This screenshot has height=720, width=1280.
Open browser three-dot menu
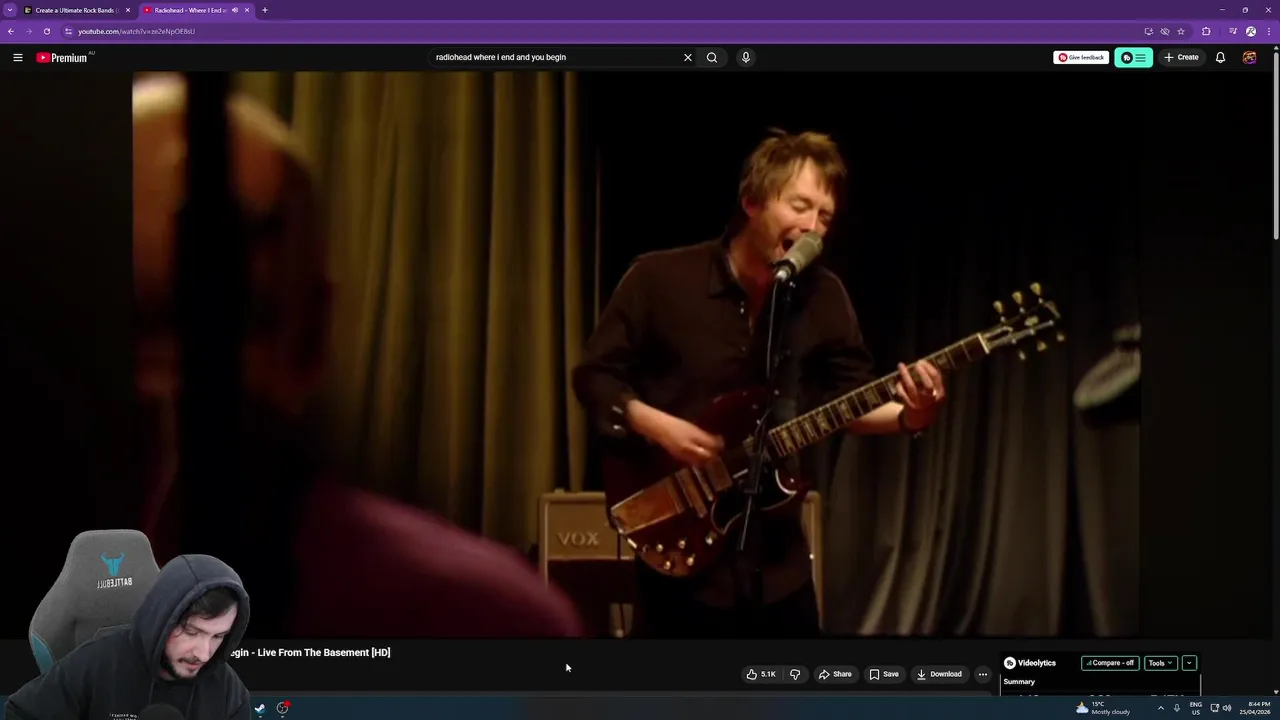click(1269, 31)
